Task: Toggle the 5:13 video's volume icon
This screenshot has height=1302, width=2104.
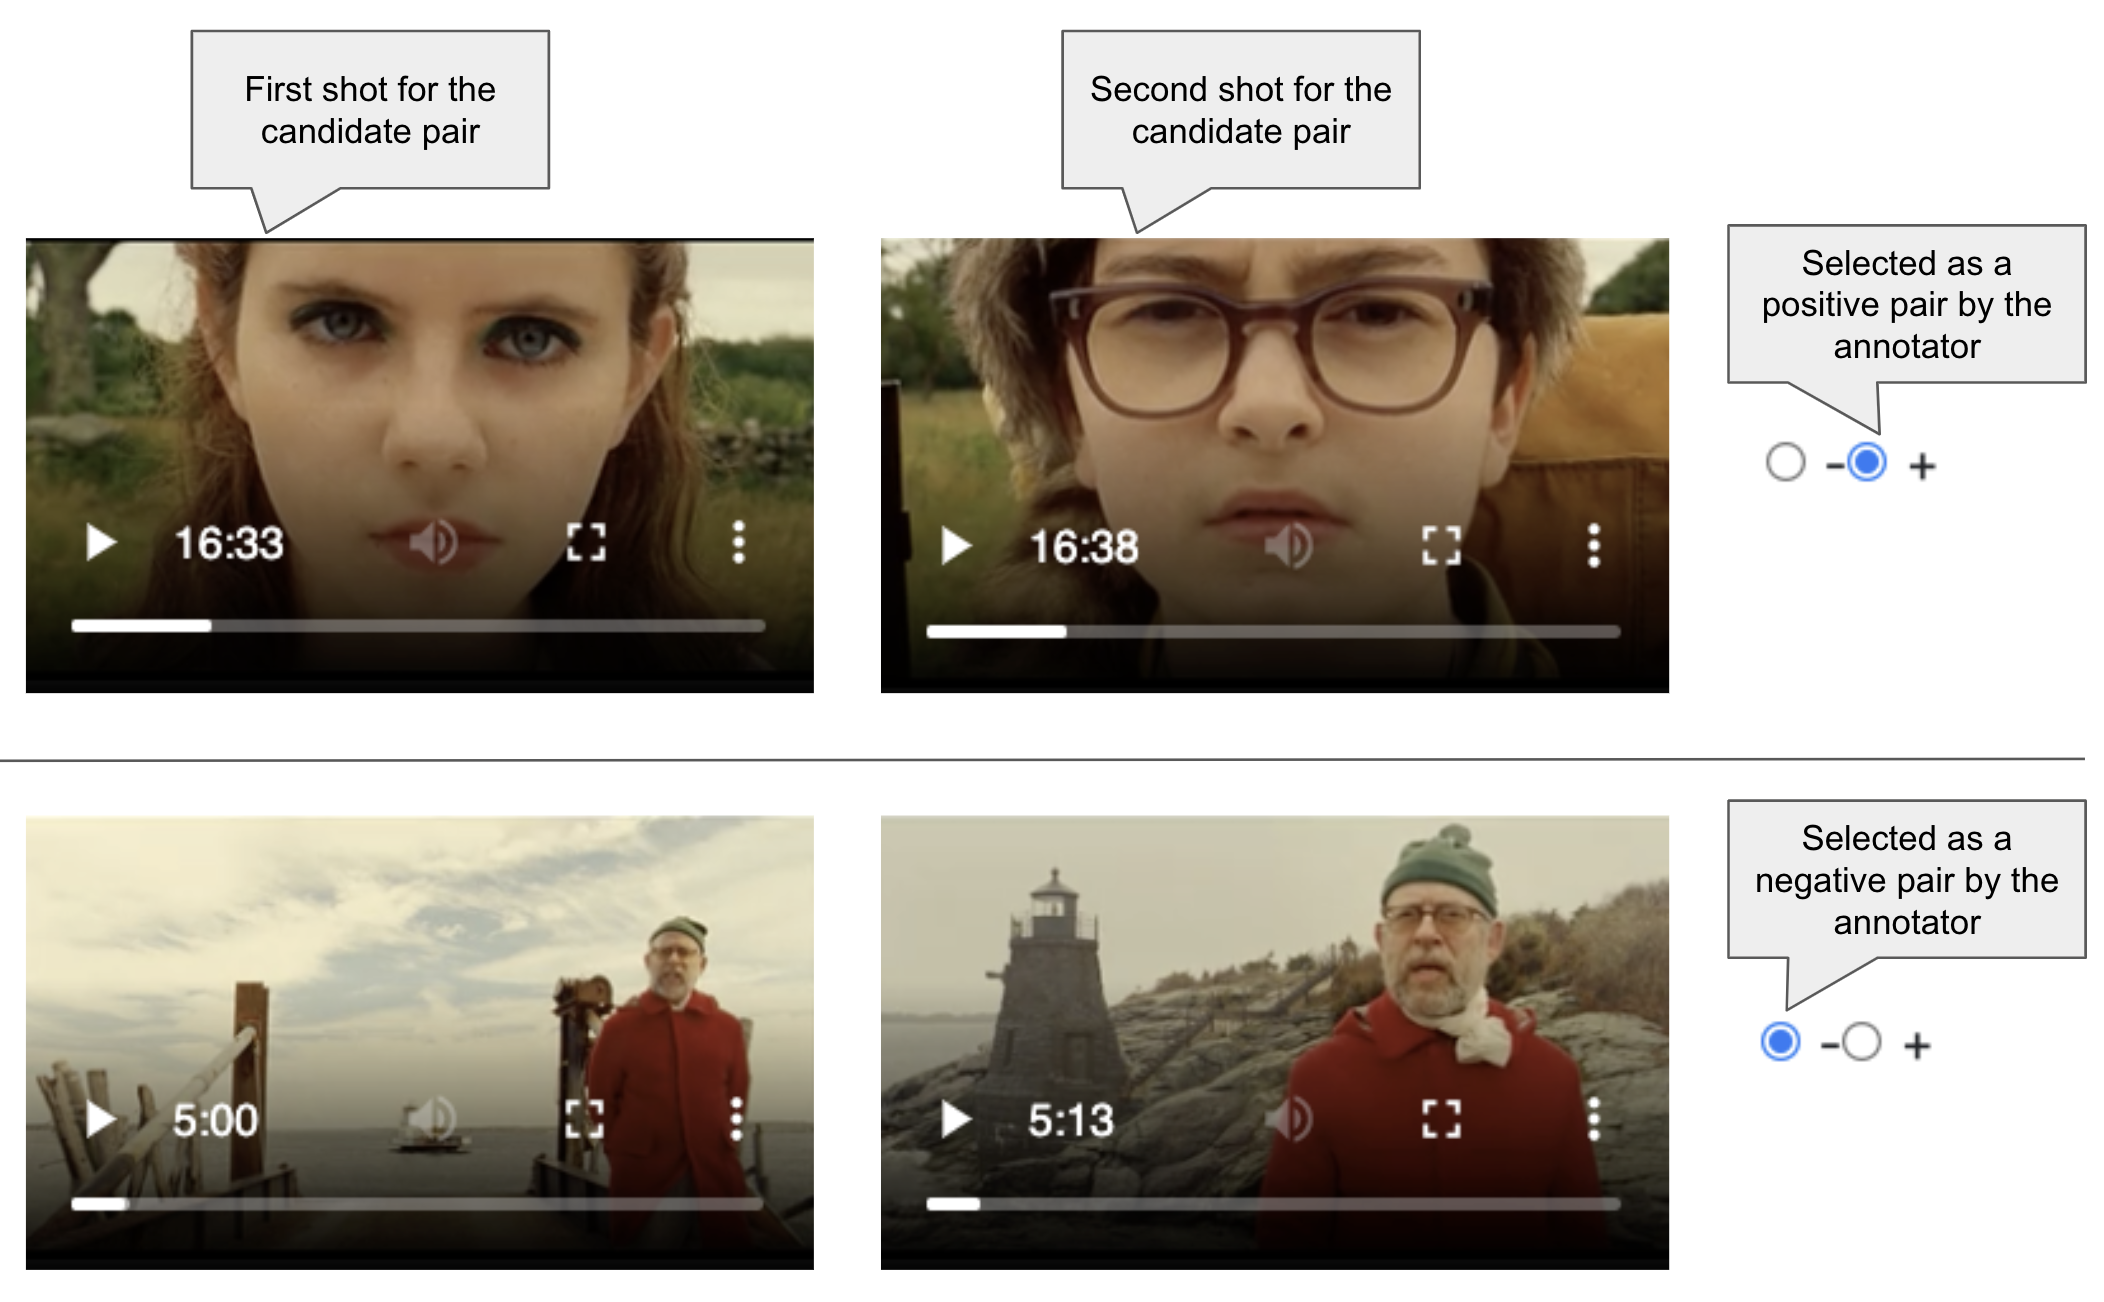Action: click(1288, 1119)
